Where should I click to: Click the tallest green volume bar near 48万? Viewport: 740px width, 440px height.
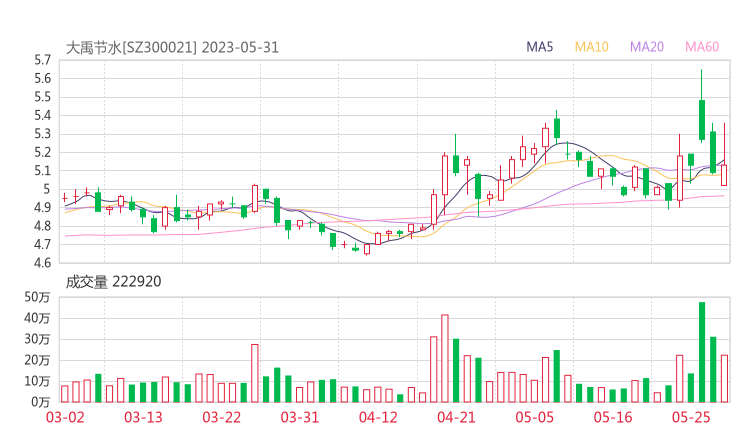pos(702,352)
